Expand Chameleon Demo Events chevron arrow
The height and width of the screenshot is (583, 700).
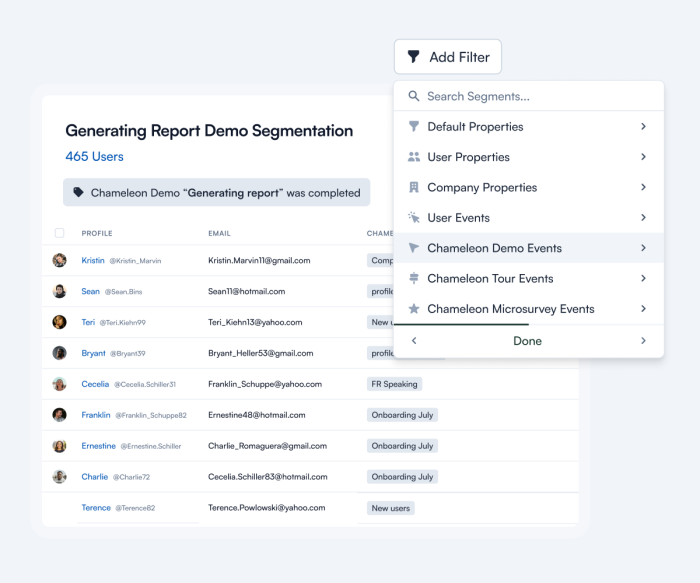point(643,248)
